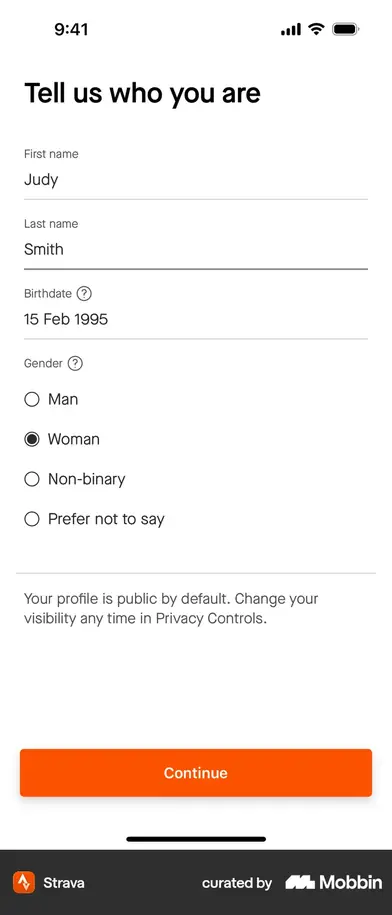Tap the battery status icon
The height and width of the screenshot is (915, 392).
click(346, 29)
